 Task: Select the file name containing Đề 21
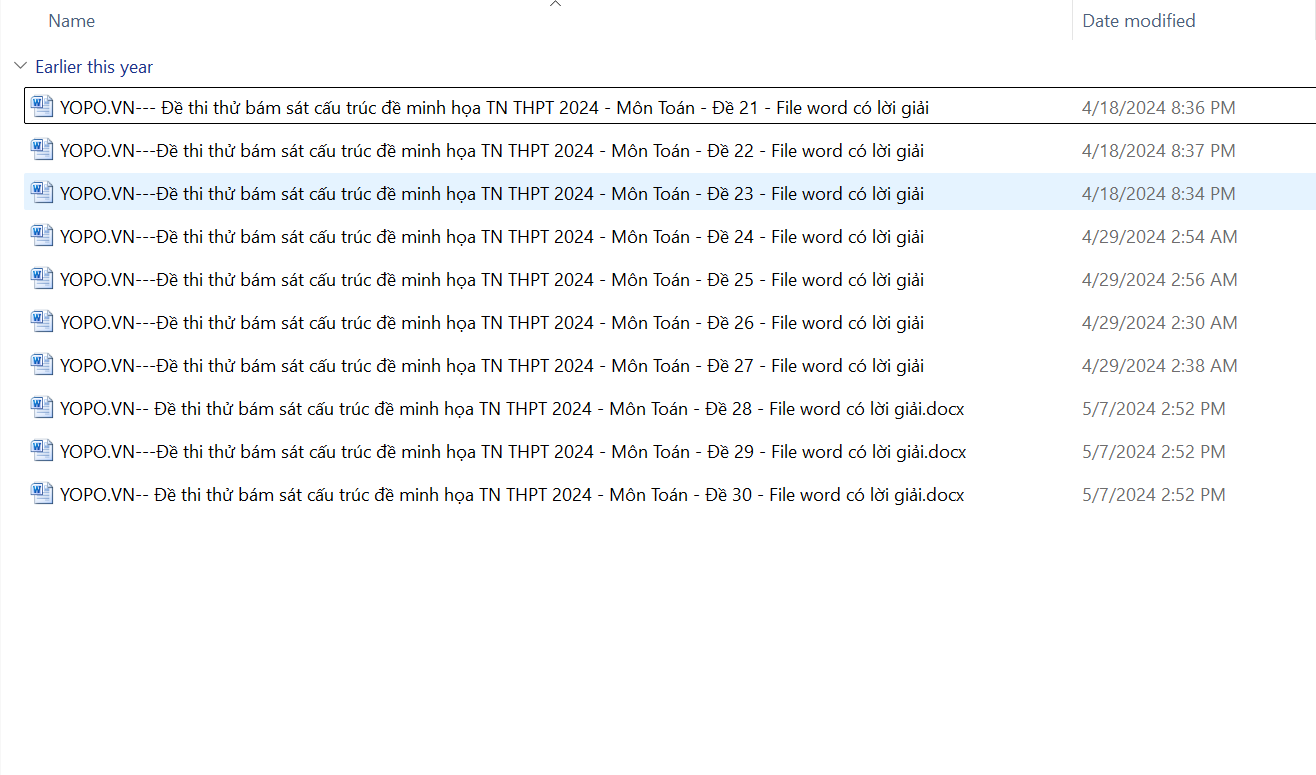click(x=494, y=108)
